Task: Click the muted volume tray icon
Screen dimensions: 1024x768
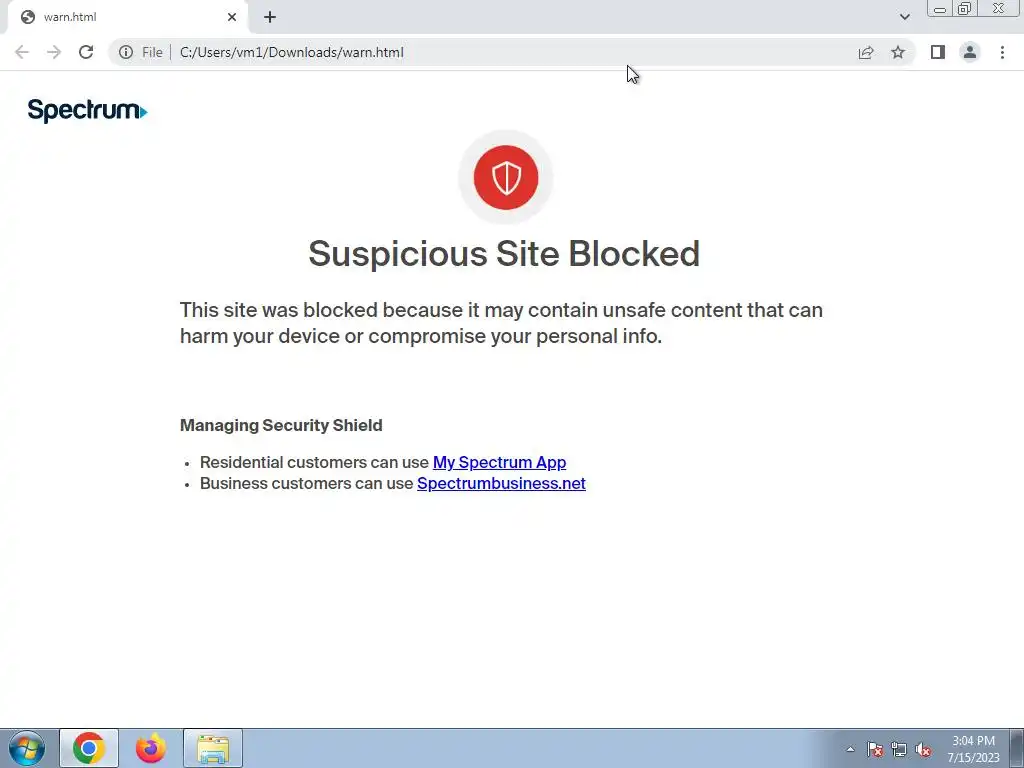Action: [923, 749]
